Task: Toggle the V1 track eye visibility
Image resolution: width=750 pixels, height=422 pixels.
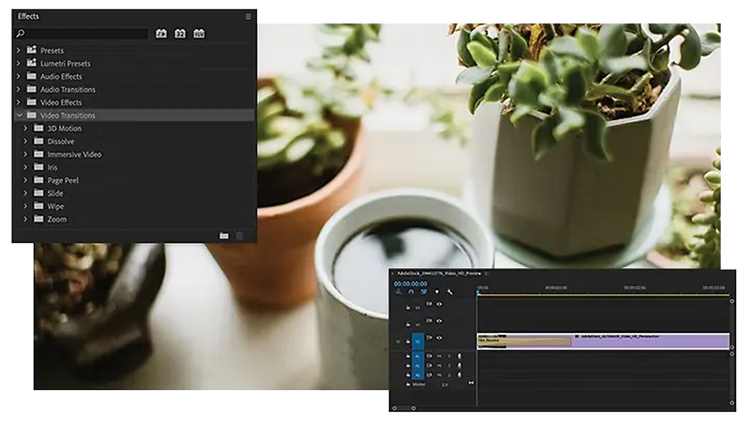Action: point(439,338)
